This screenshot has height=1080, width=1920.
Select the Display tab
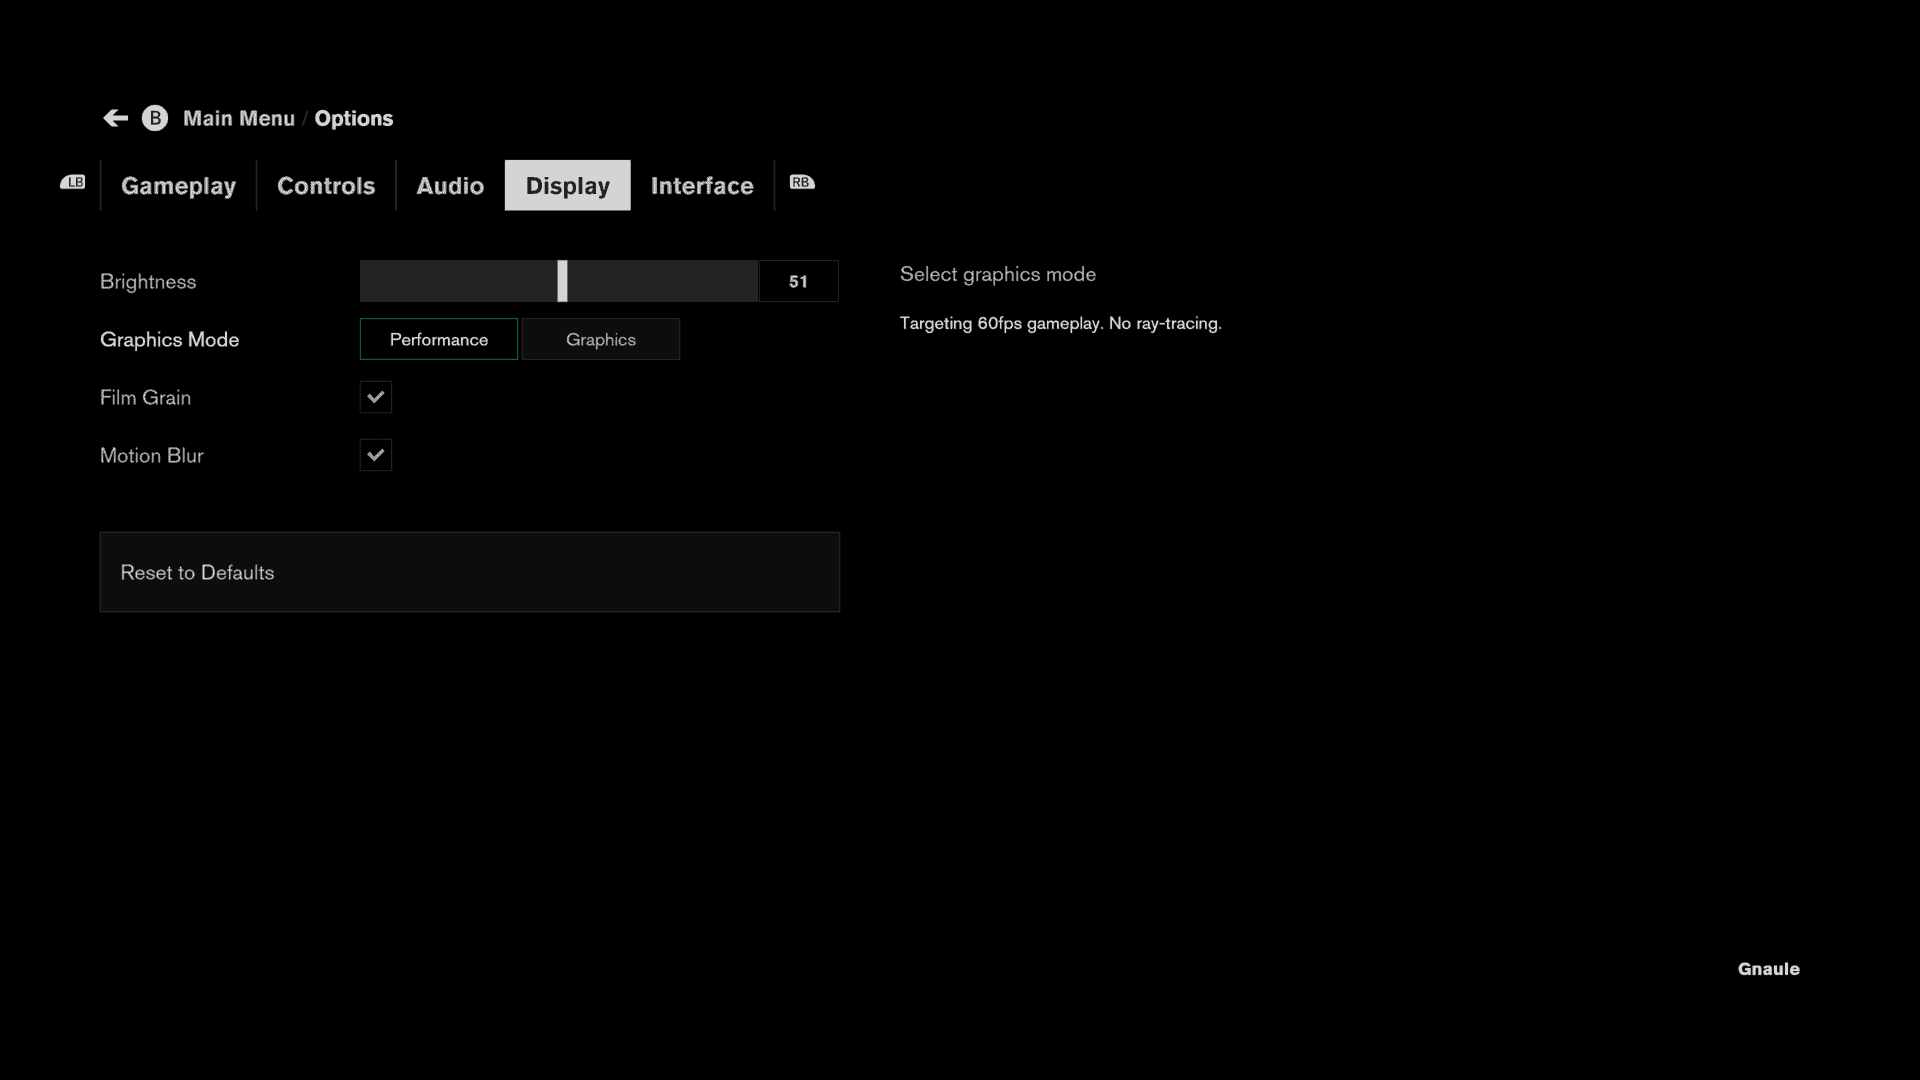click(567, 186)
